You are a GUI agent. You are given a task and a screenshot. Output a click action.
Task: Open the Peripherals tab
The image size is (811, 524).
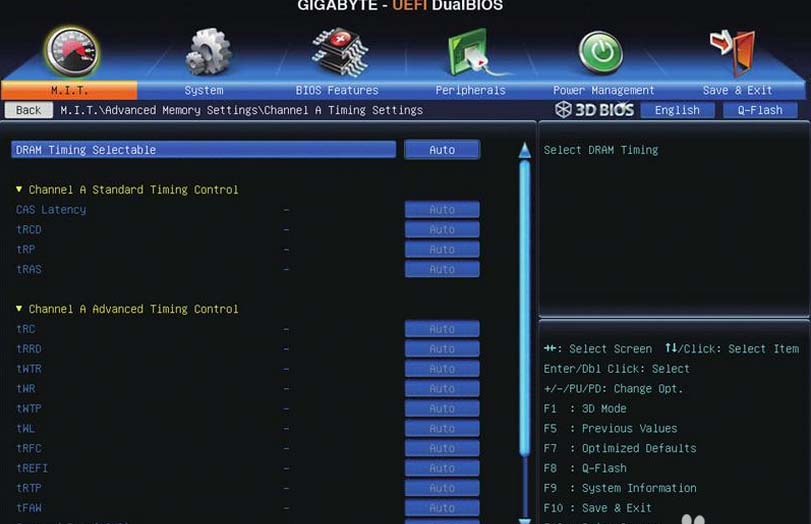470,91
